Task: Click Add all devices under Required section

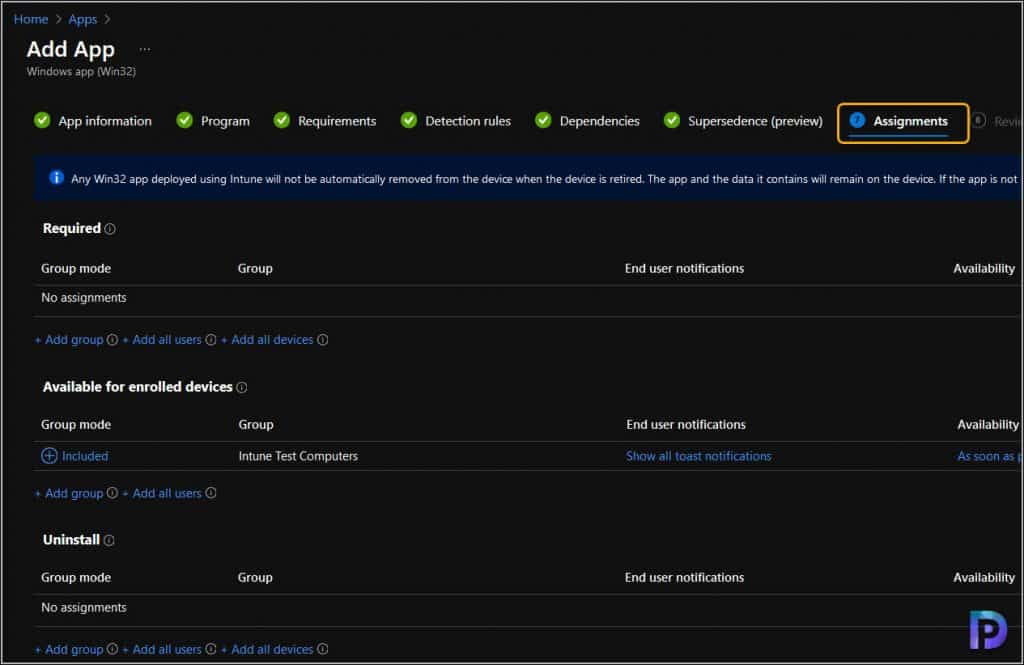Action: click(267, 340)
